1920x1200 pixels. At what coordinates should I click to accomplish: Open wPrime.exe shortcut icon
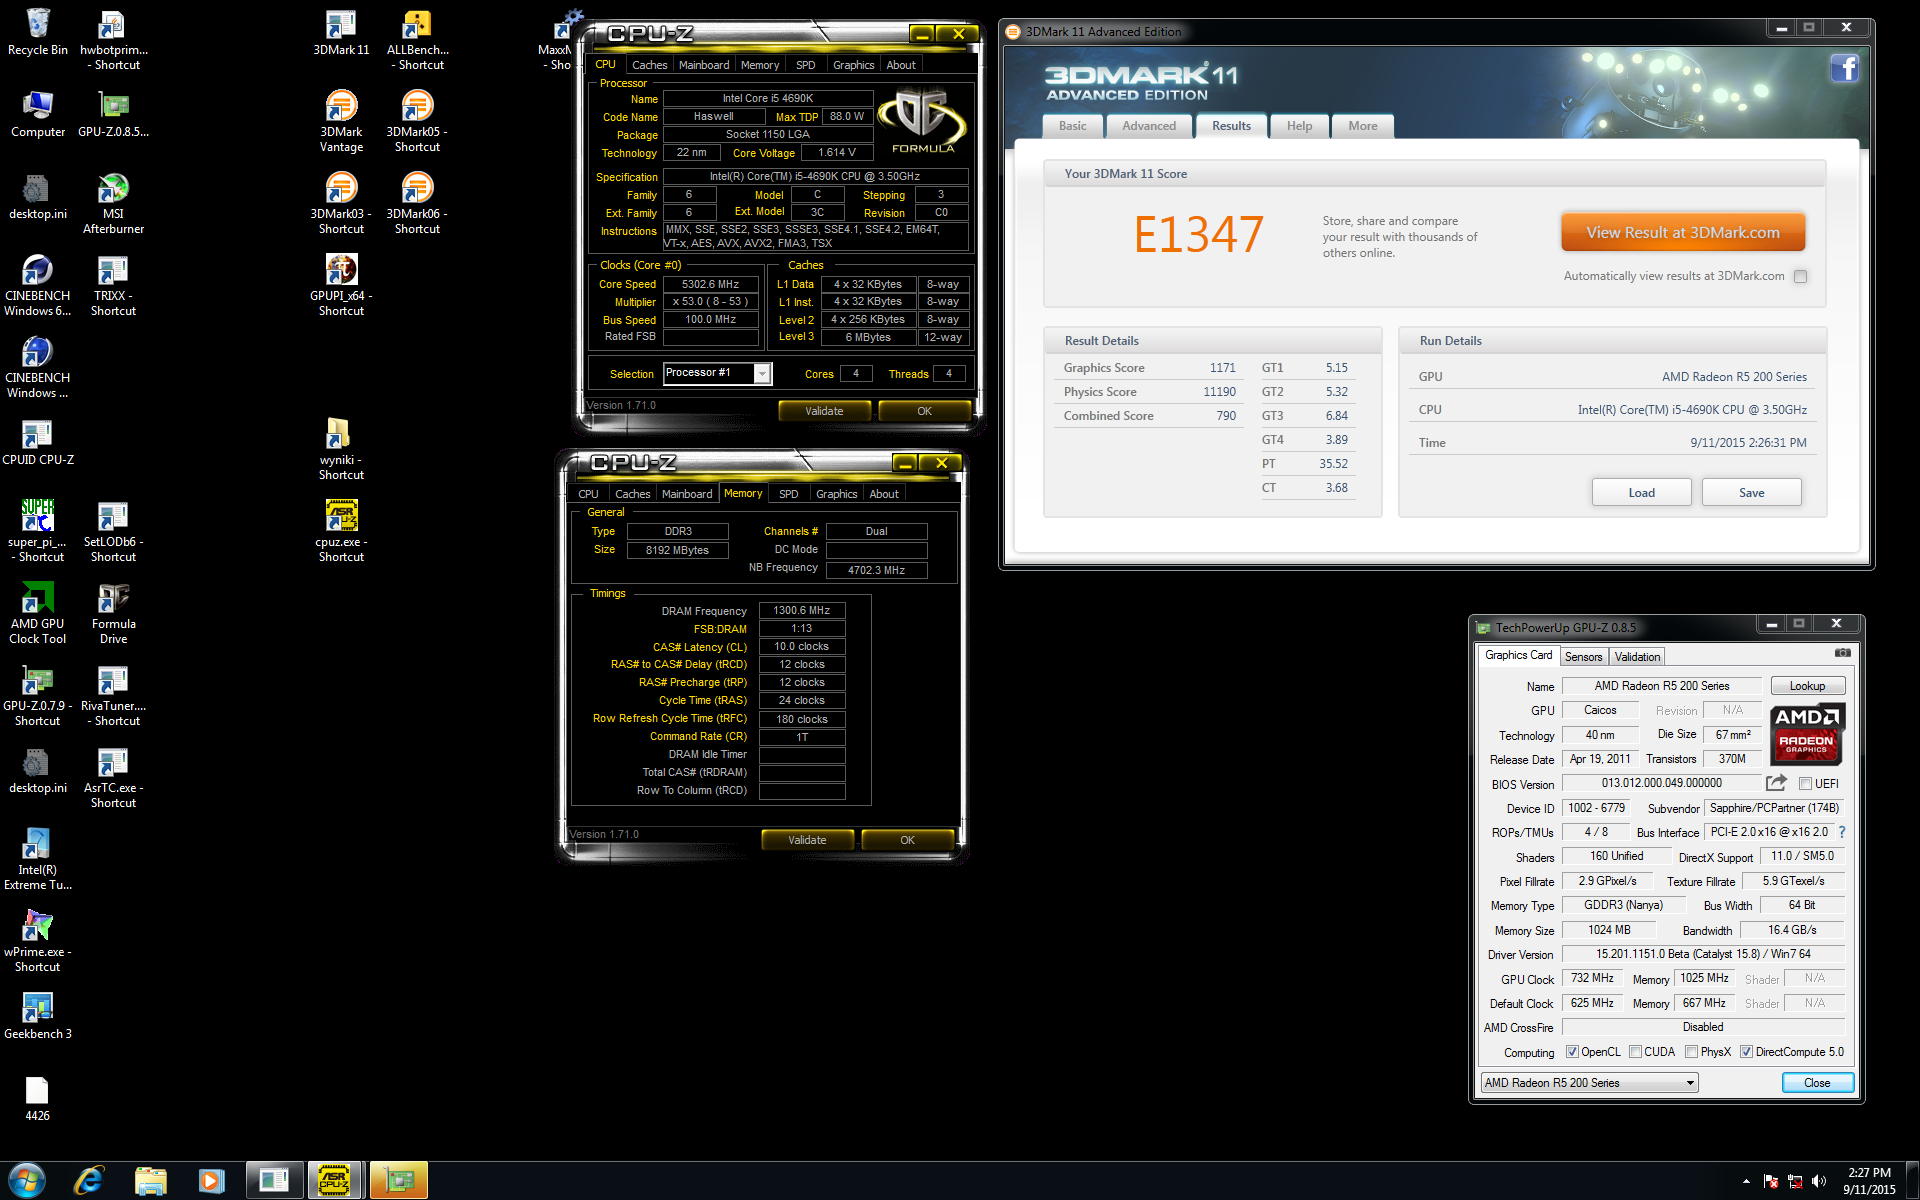point(38,942)
